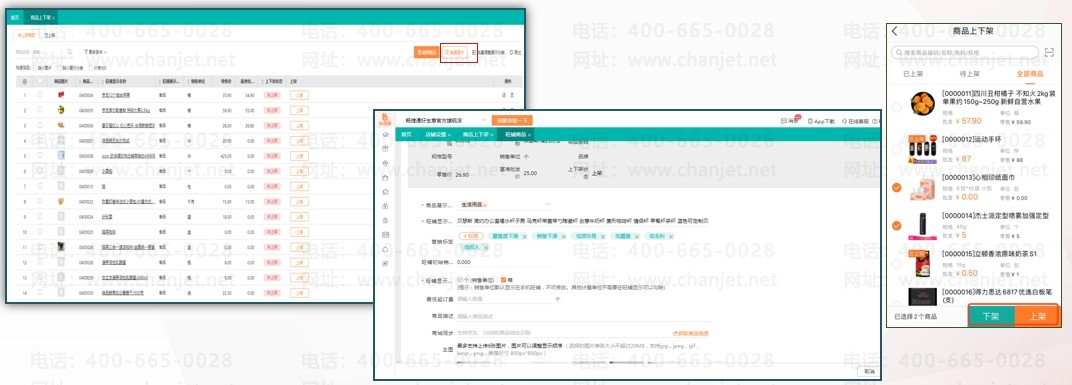Tick the select-all checkbox in the table header

pos(40,81)
